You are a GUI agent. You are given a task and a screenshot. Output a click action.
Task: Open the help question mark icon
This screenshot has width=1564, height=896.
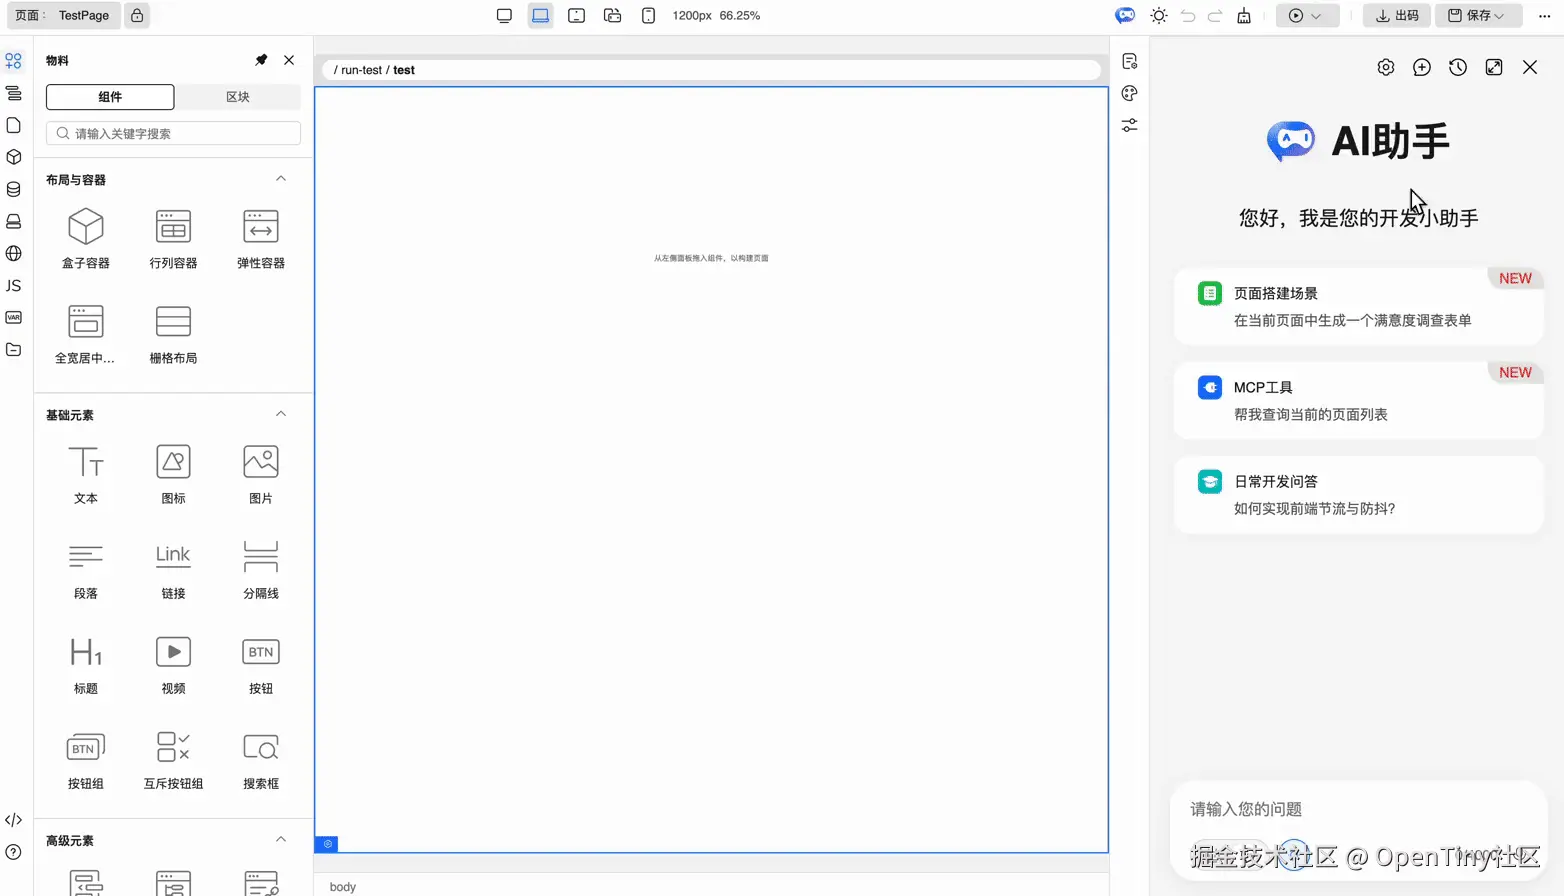tap(13, 852)
